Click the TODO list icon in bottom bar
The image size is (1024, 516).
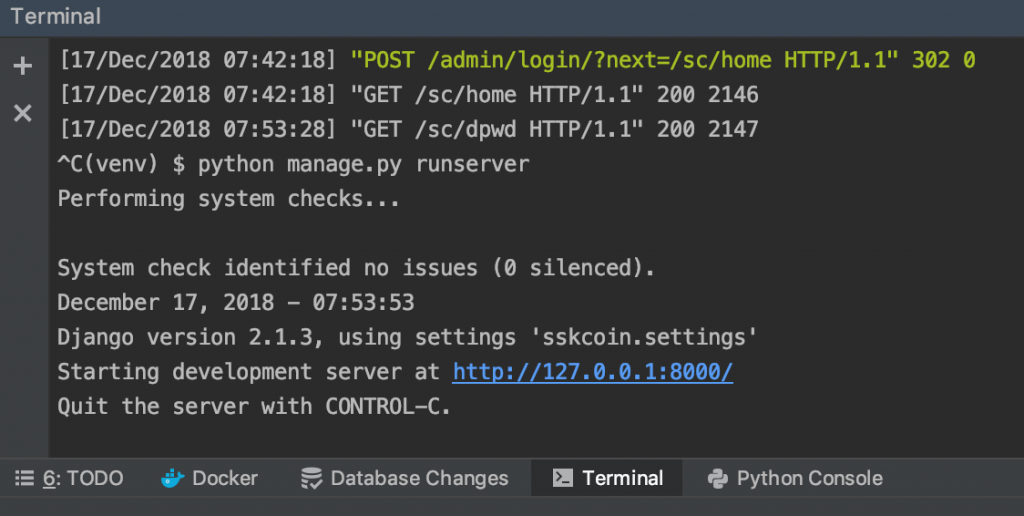(x=25, y=479)
